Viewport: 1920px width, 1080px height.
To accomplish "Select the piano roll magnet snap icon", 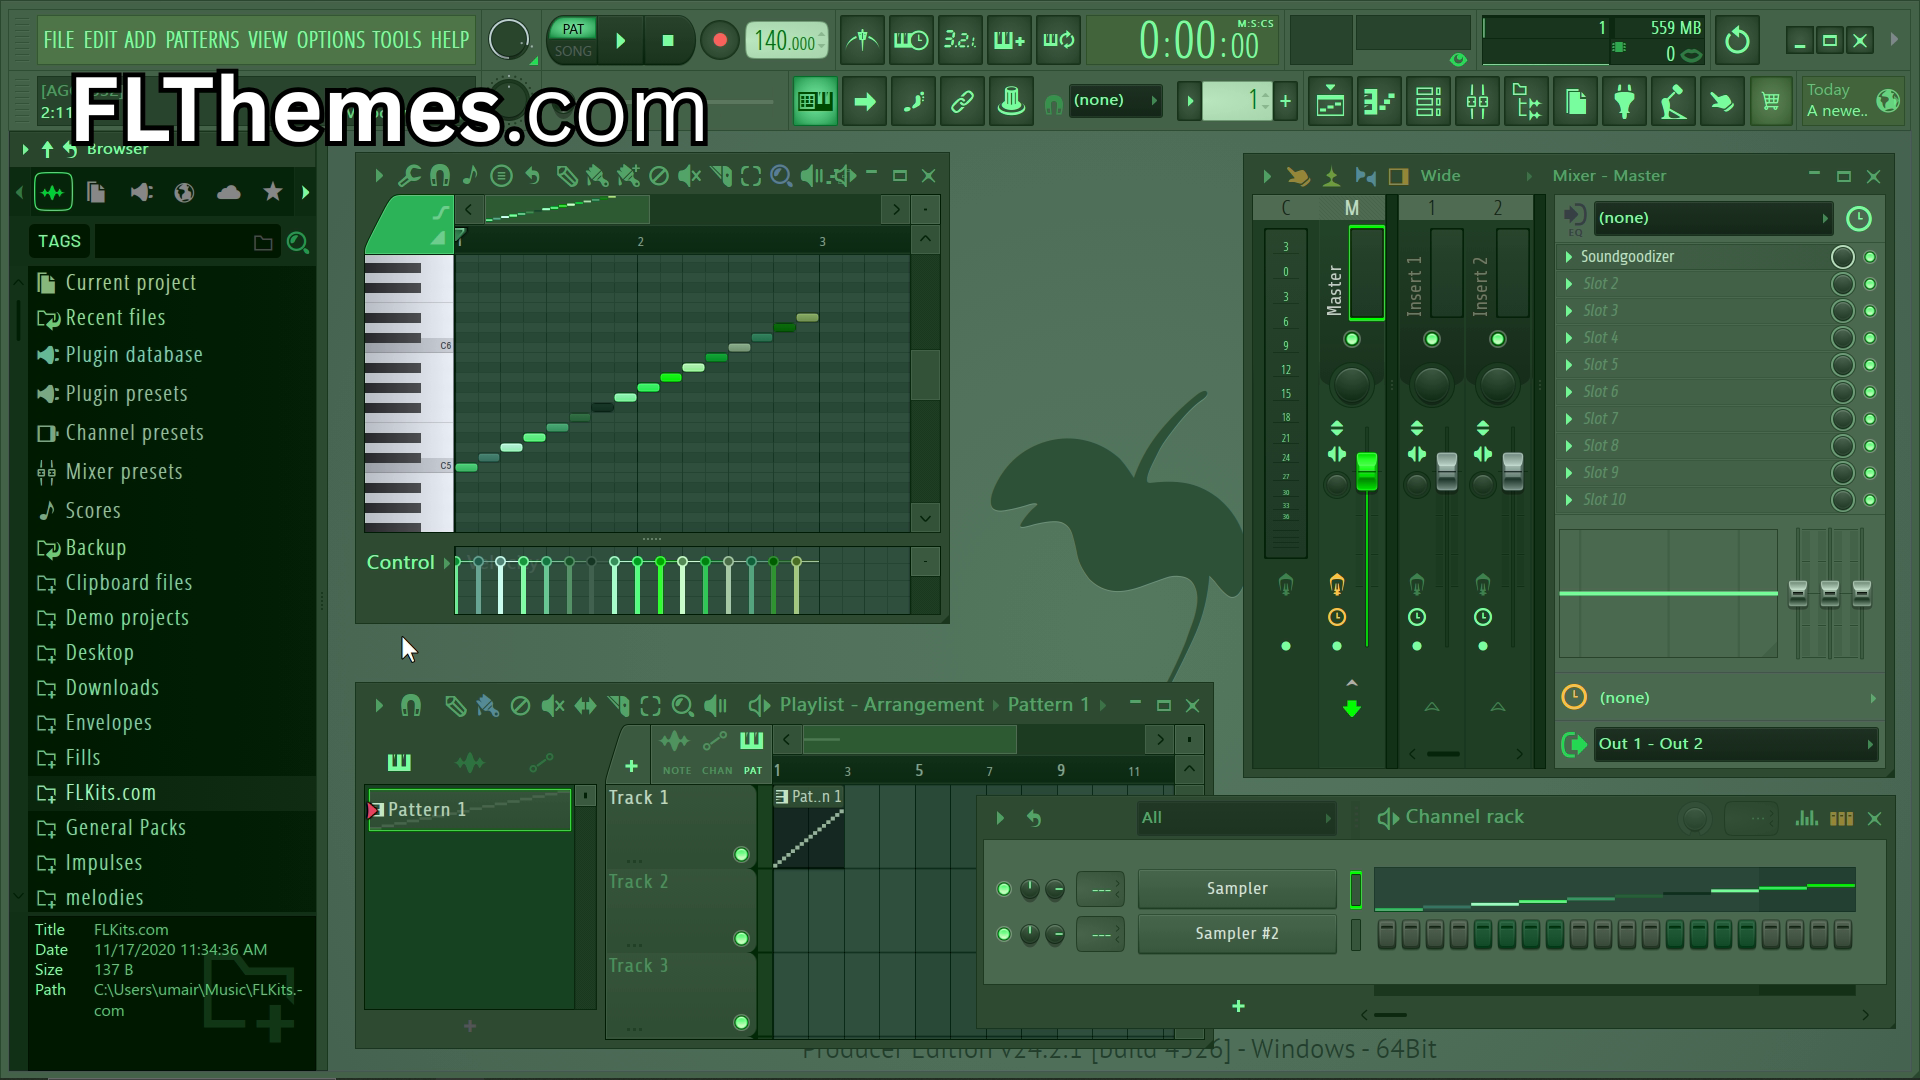I will click(x=439, y=176).
